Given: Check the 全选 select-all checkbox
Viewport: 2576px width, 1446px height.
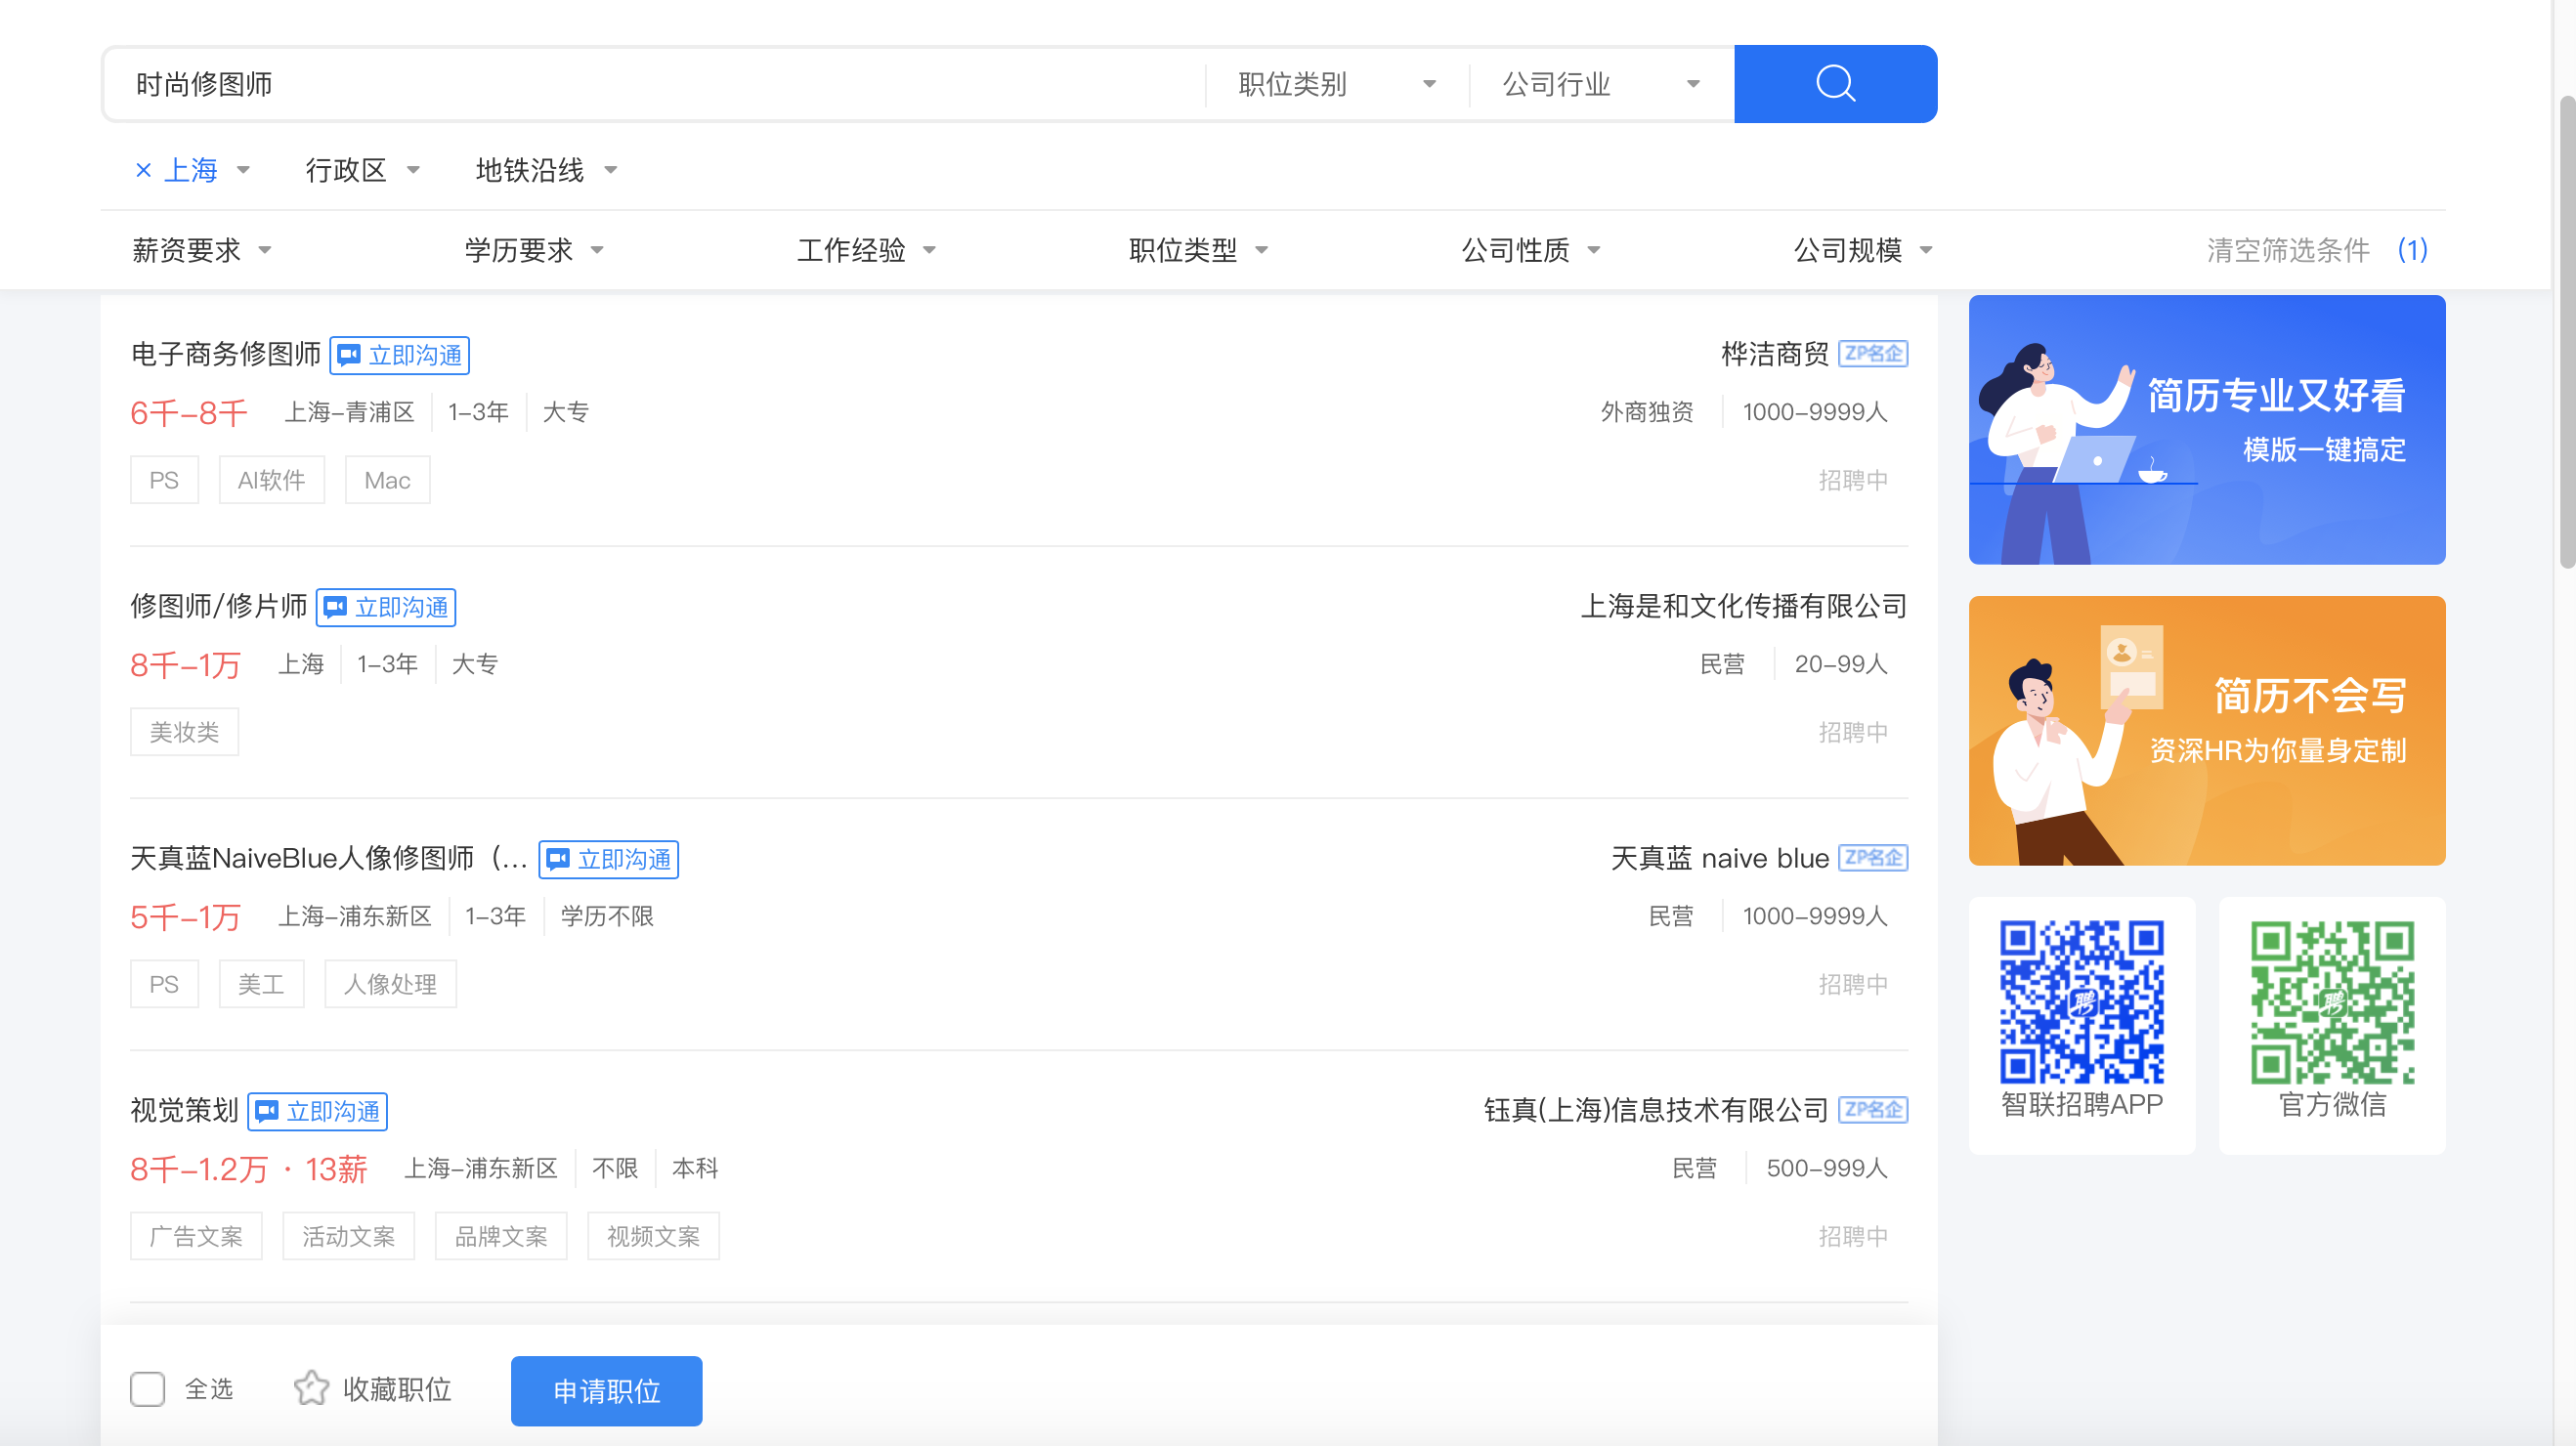Looking at the screenshot, I should 148,1388.
